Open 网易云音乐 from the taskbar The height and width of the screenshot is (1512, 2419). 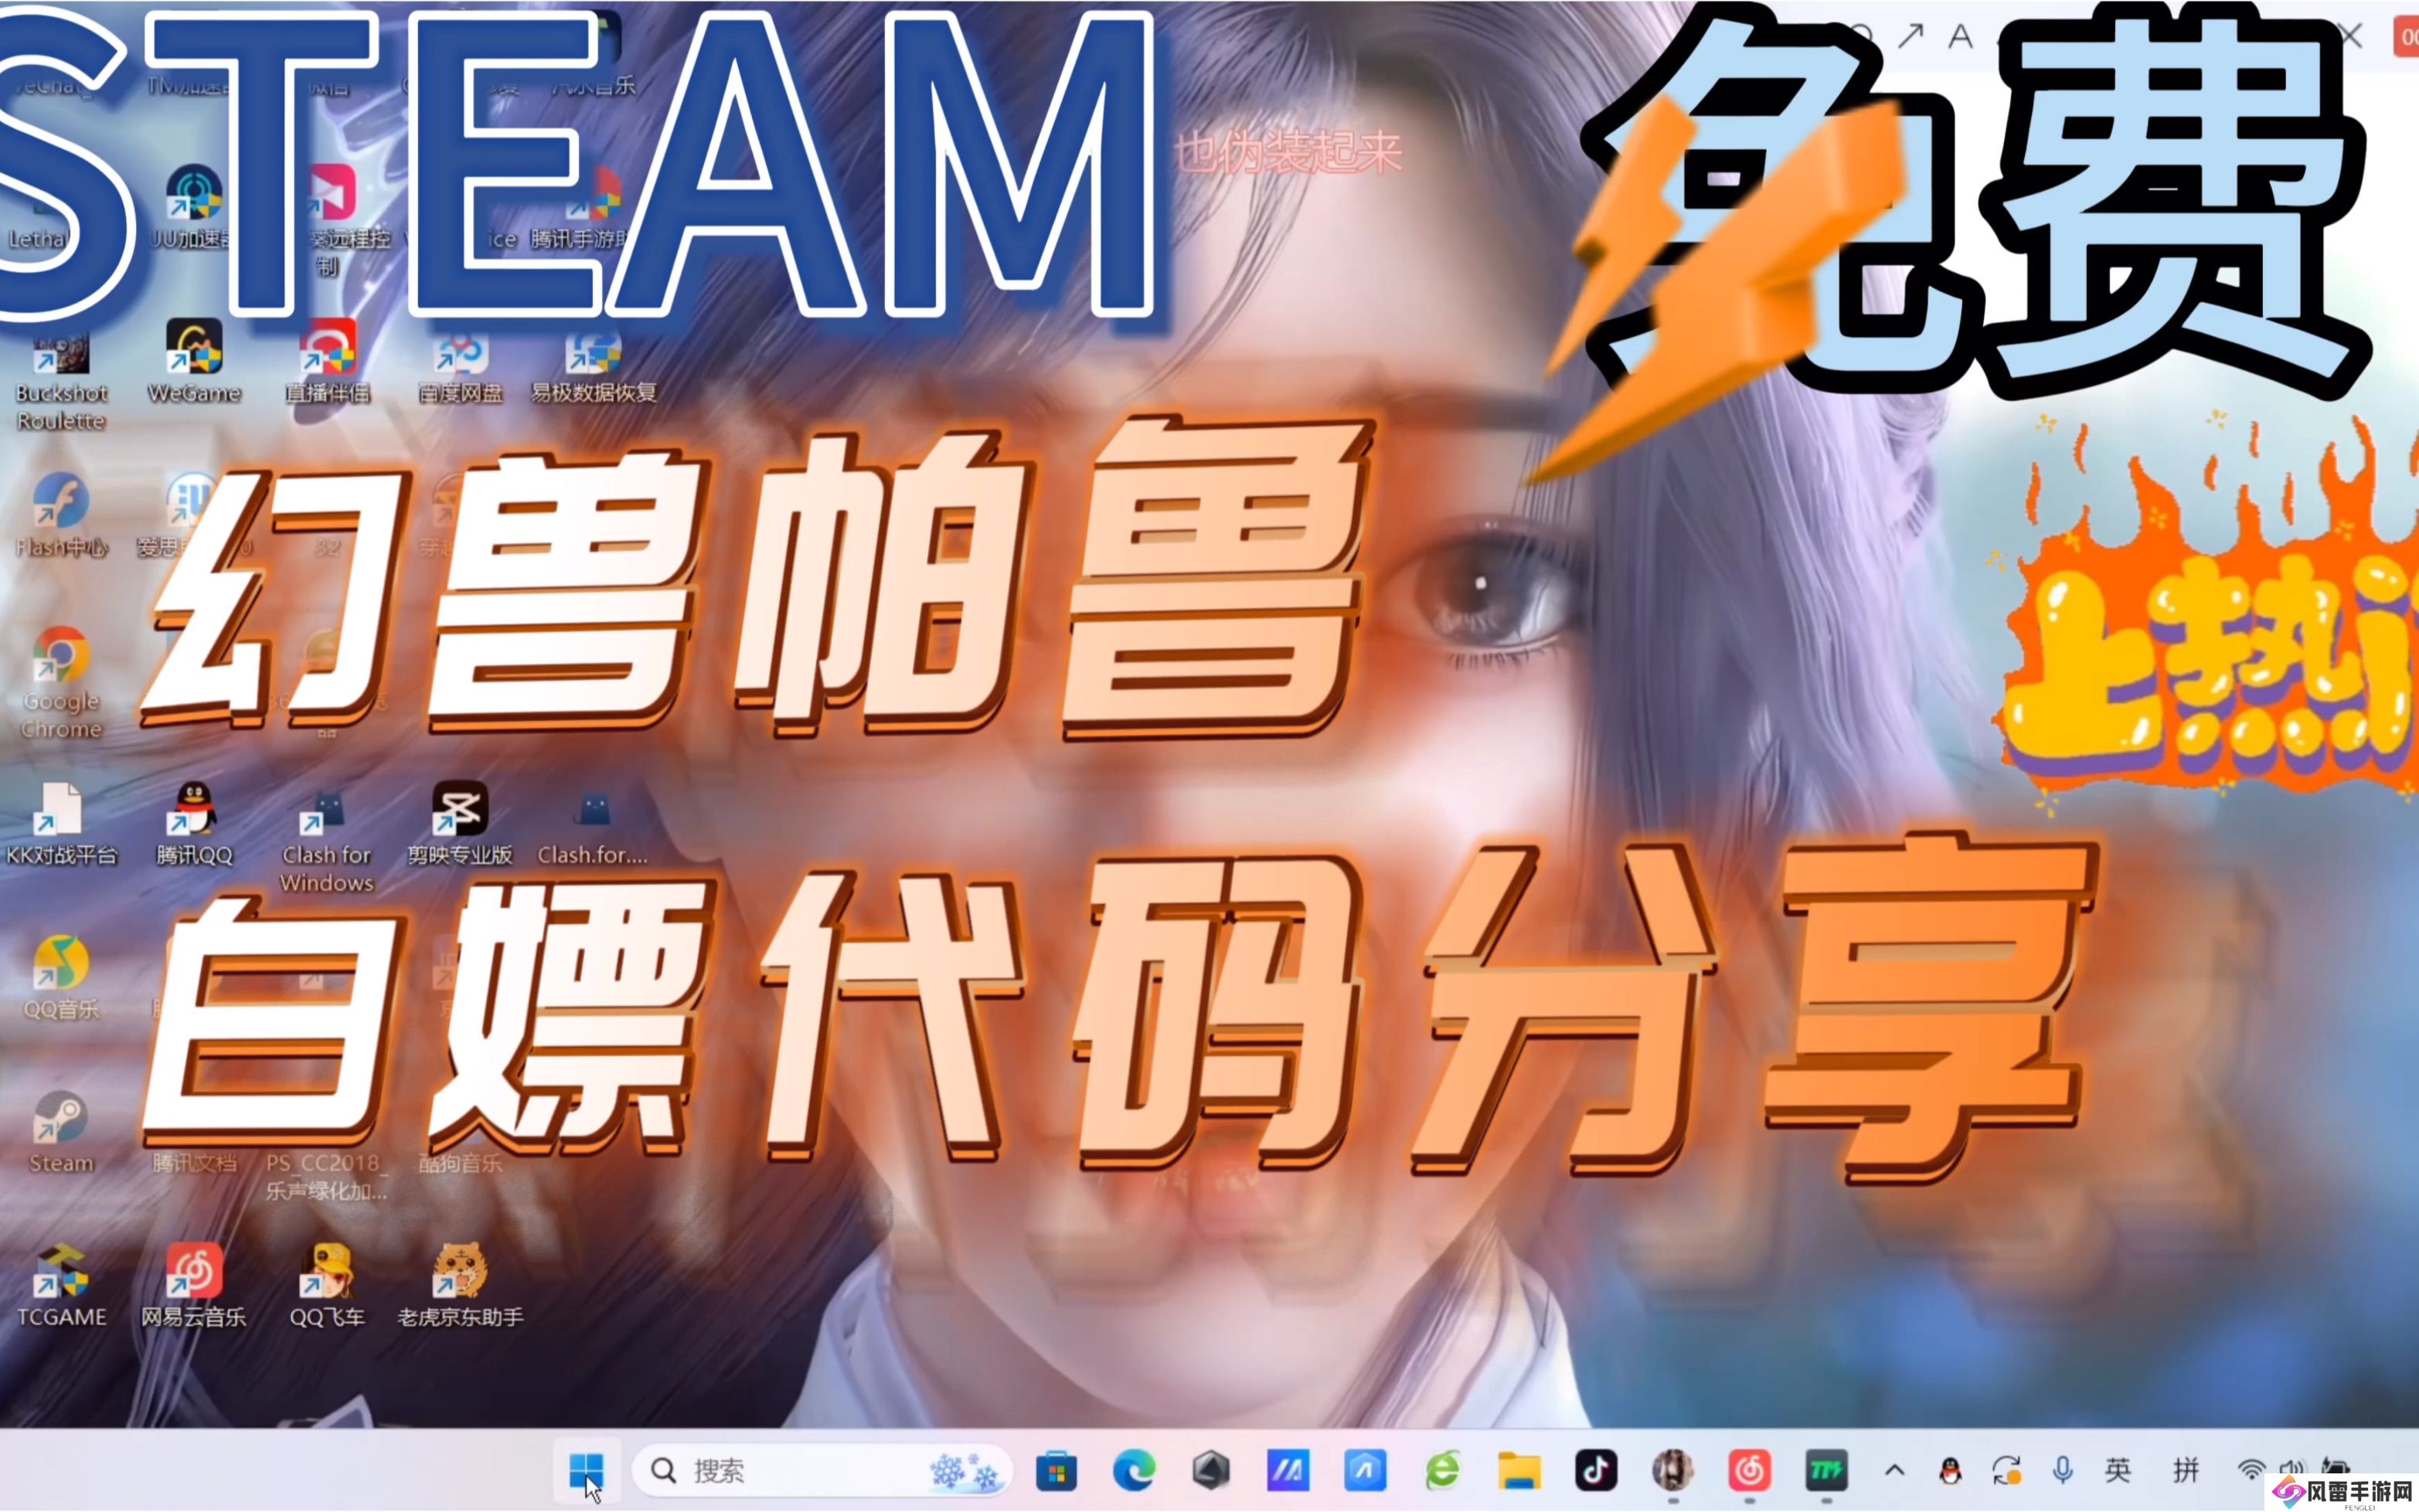(x=1748, y=1470)
